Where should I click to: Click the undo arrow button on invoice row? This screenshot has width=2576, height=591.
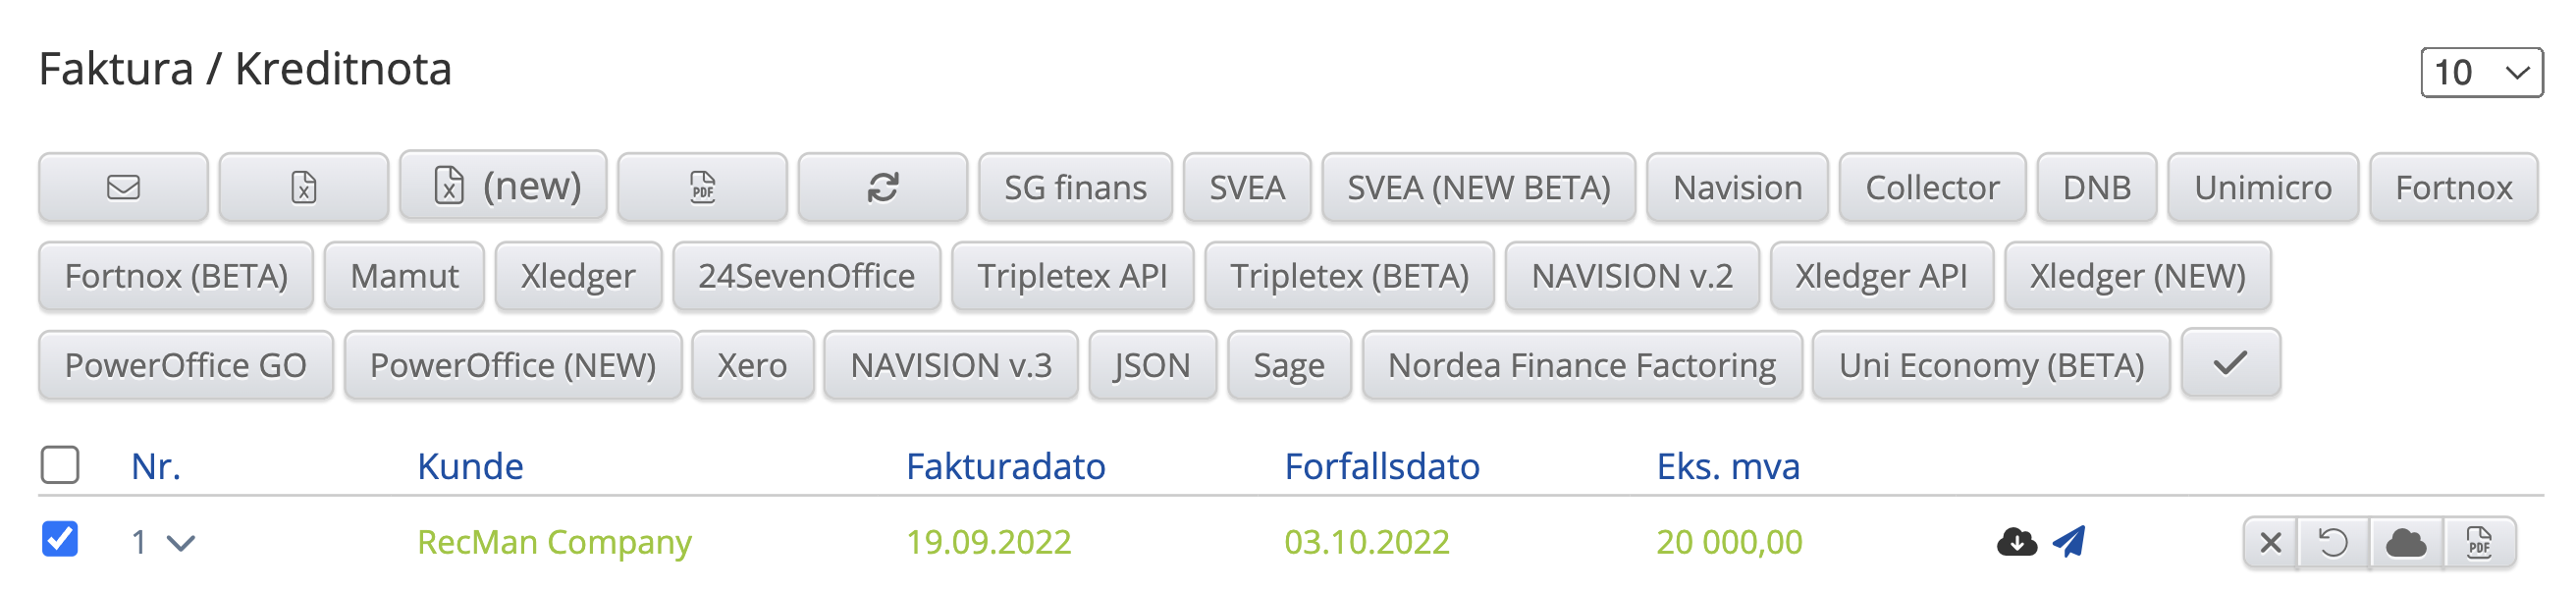click(2333, 543)
